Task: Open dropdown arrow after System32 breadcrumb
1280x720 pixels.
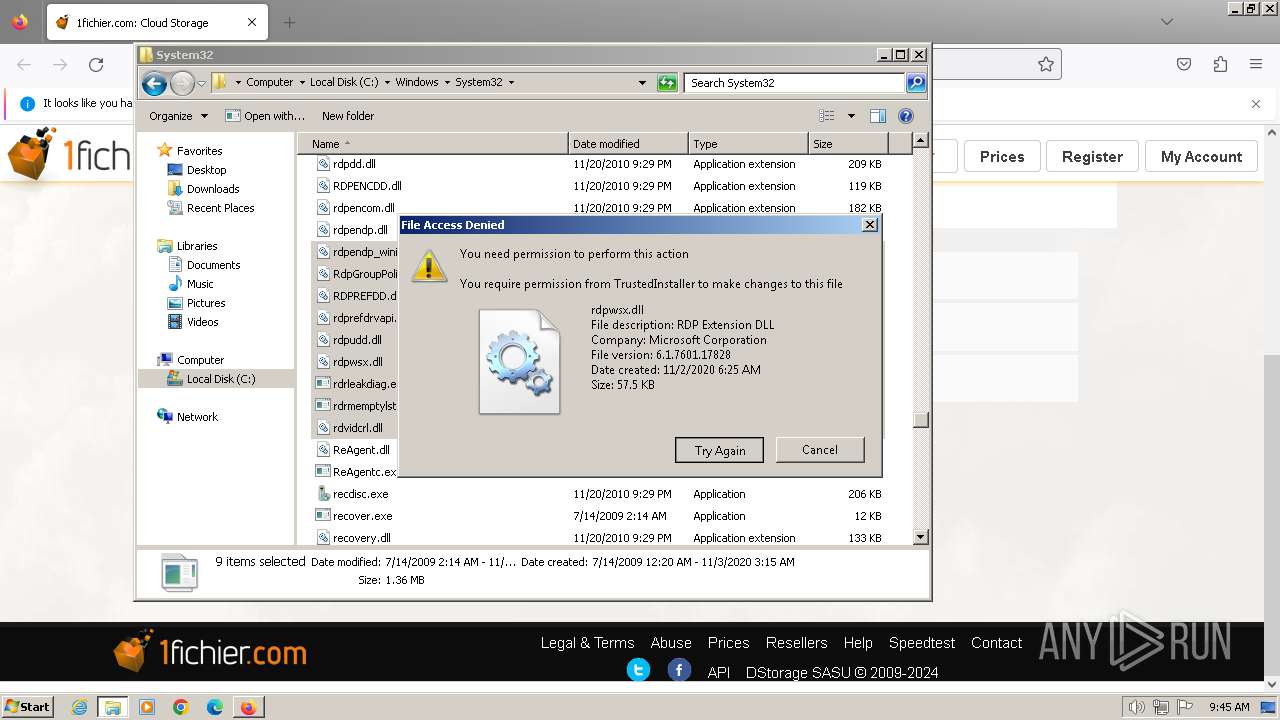Action: pos(511,83)
